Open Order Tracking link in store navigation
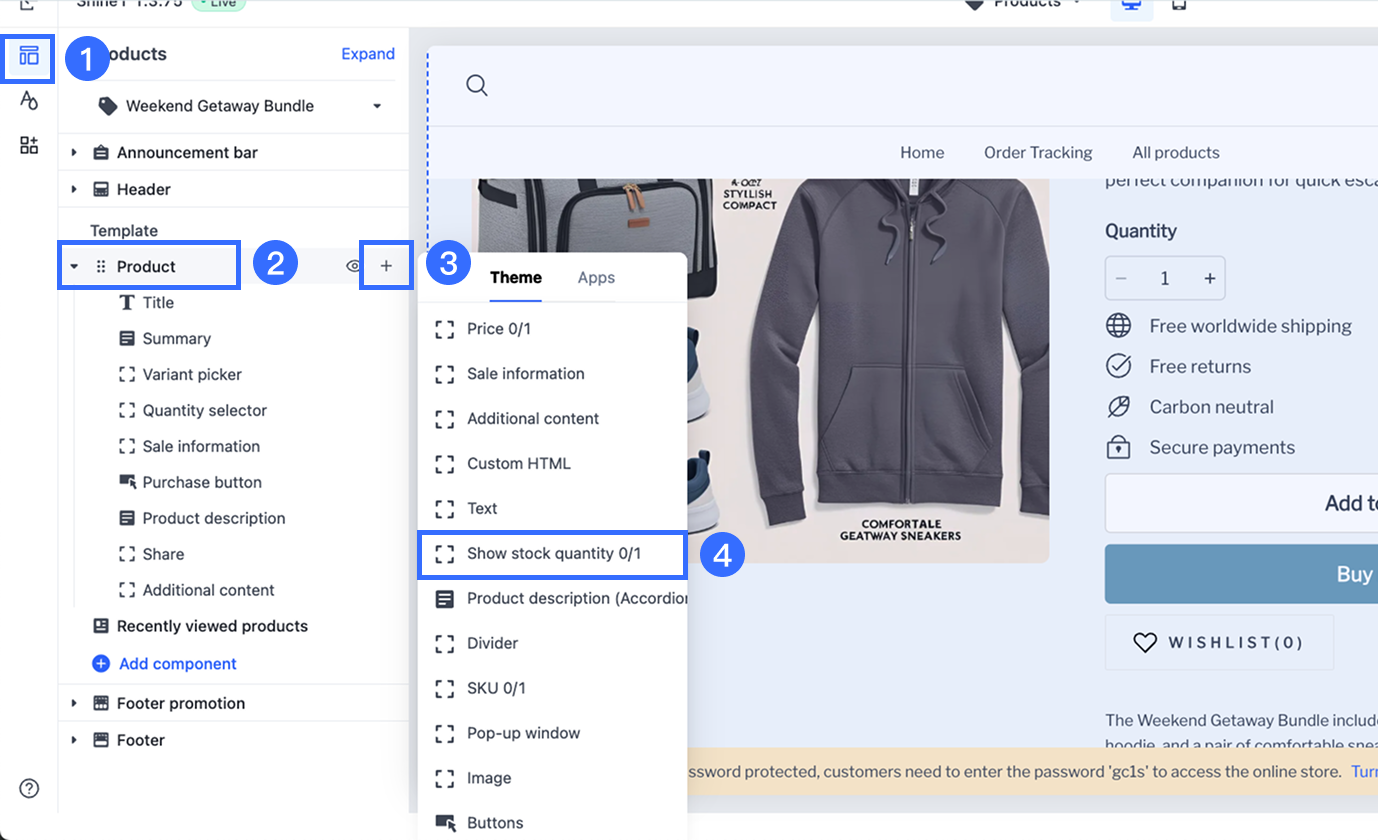This screenshot has height=840, width=1378. pos(1038,153)
